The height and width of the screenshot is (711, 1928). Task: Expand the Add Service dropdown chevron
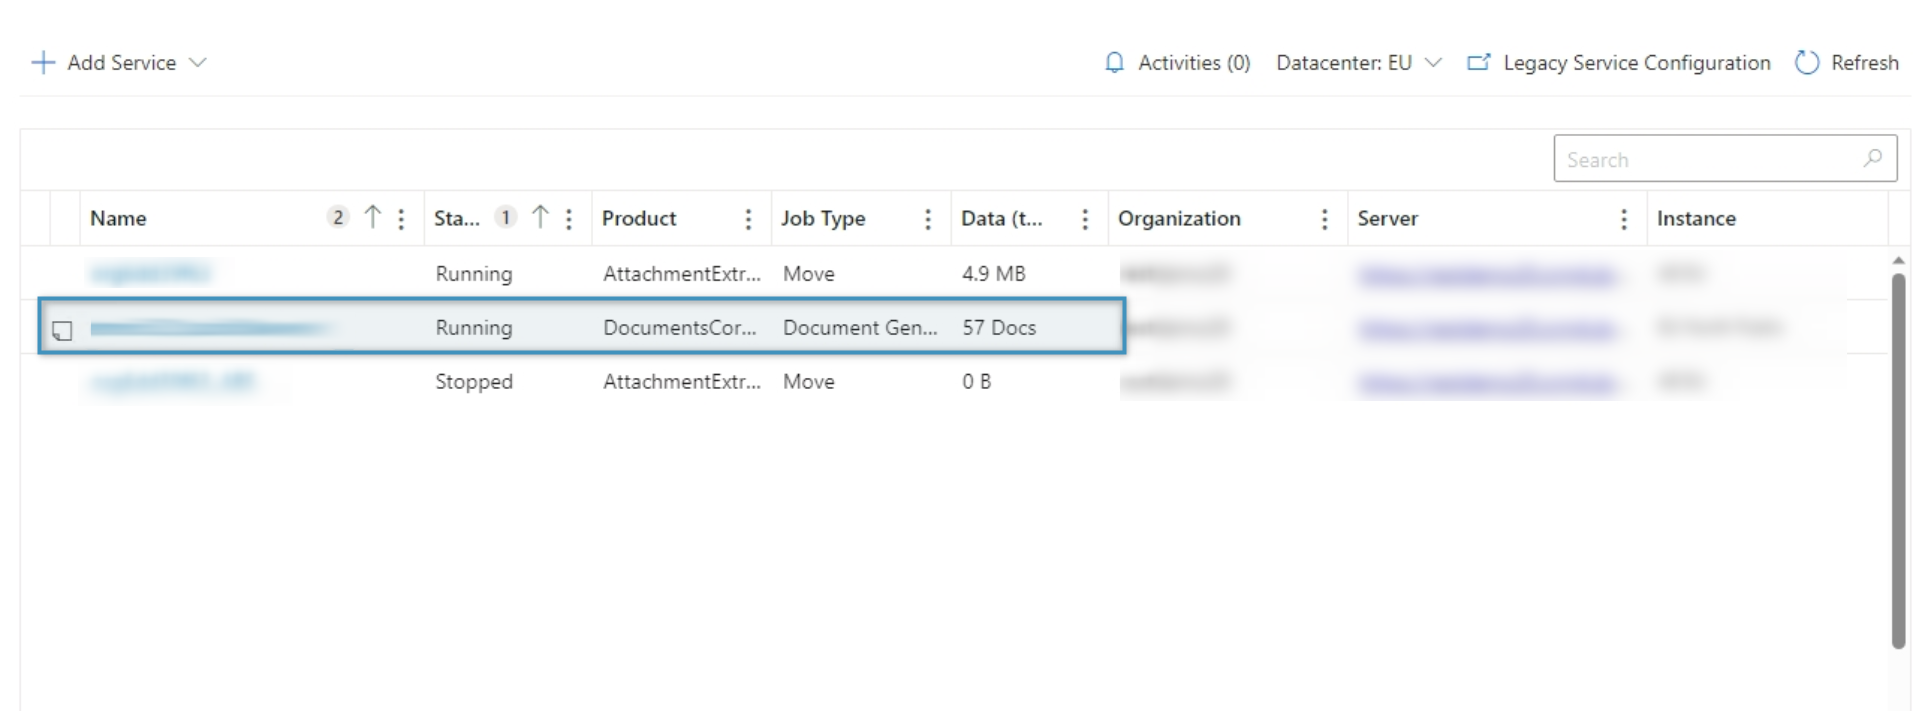198,63
